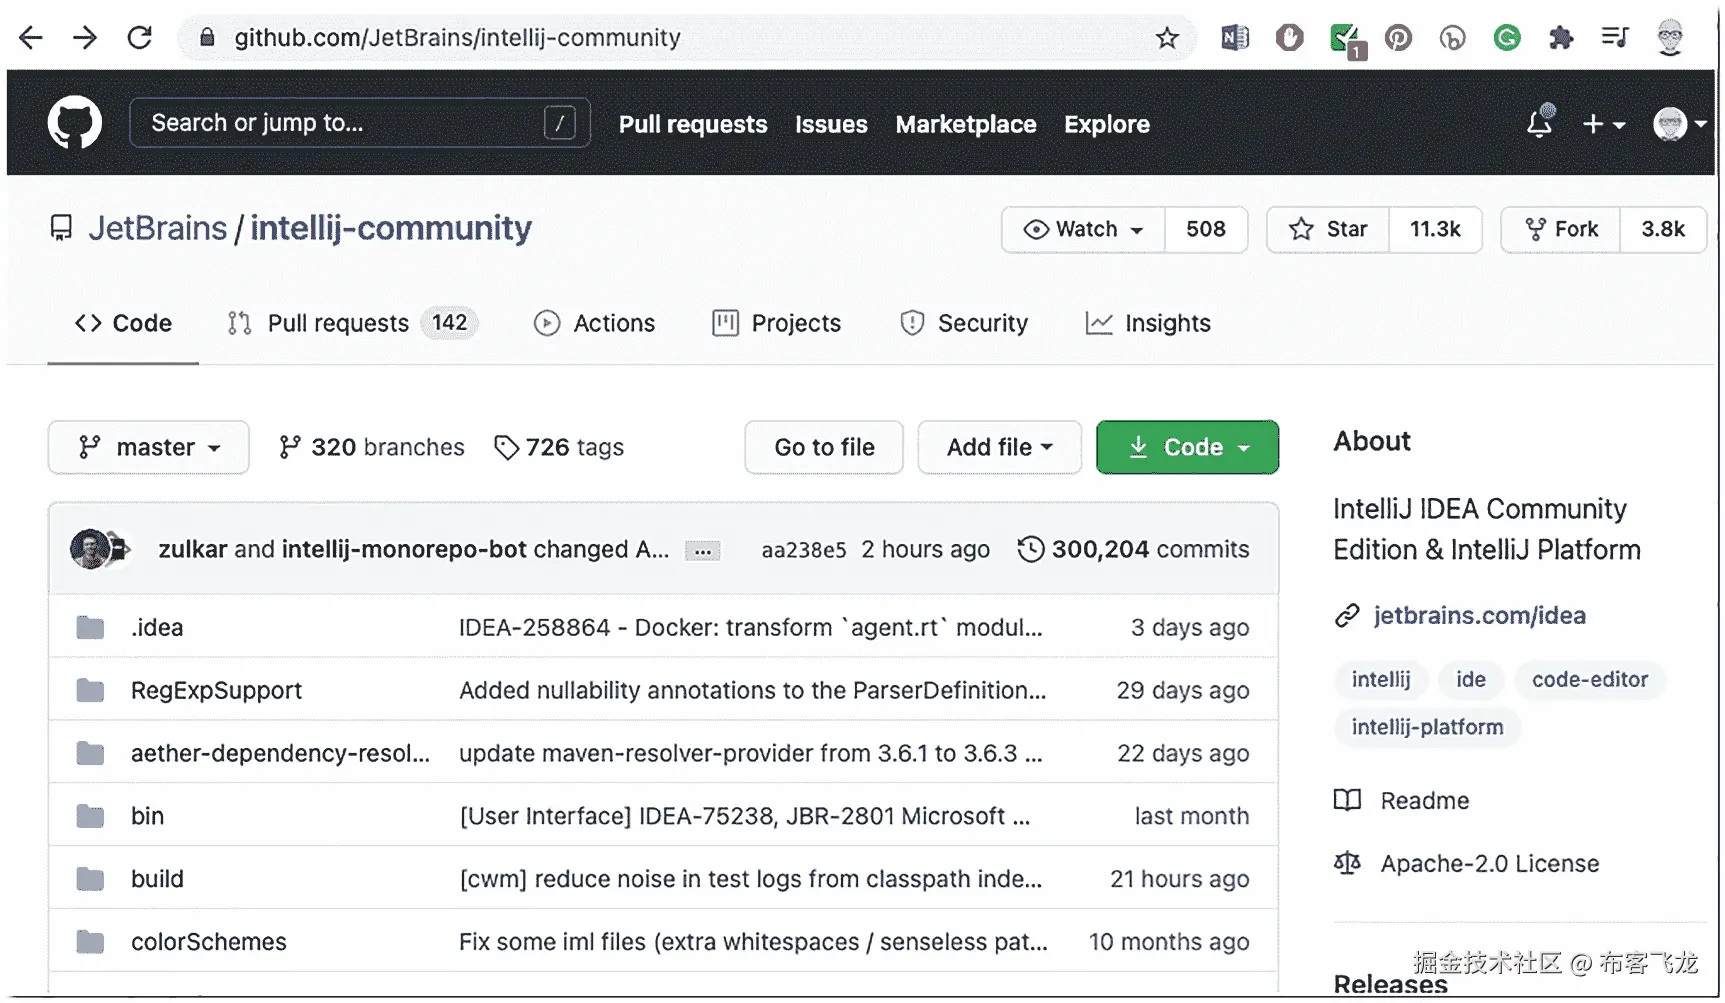Expand the green Code download dropdown
The width and height of the screenshot is (1725, 1003).
click(1187, 447)
